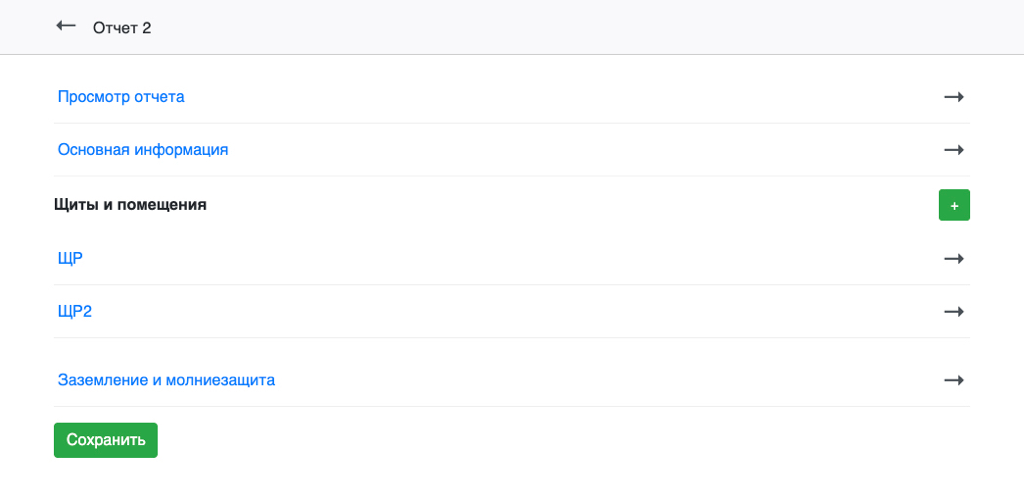Click the Отчет 2 page title

tap(122, 27)
